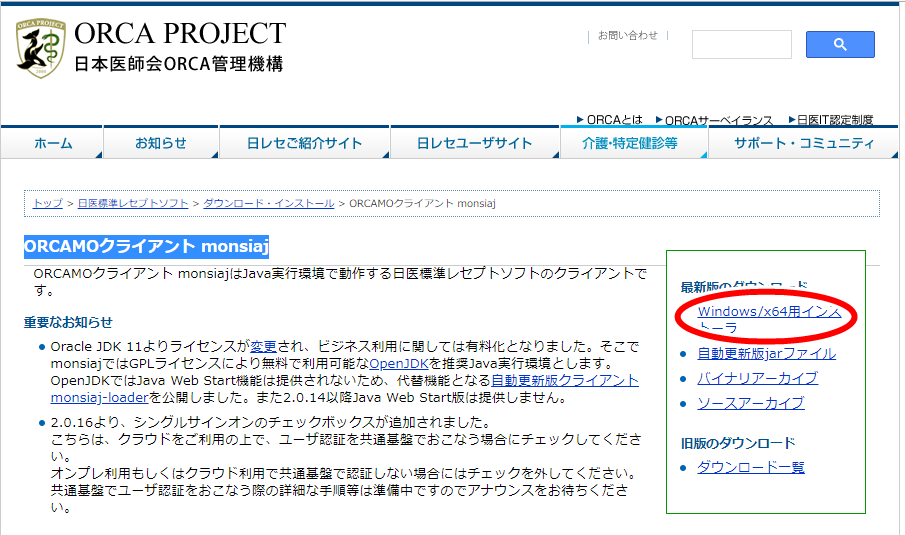The height and width of the screenshot is (535, 905).
Task: Click the 旧版のダウンロード heading
Action: 738,443
